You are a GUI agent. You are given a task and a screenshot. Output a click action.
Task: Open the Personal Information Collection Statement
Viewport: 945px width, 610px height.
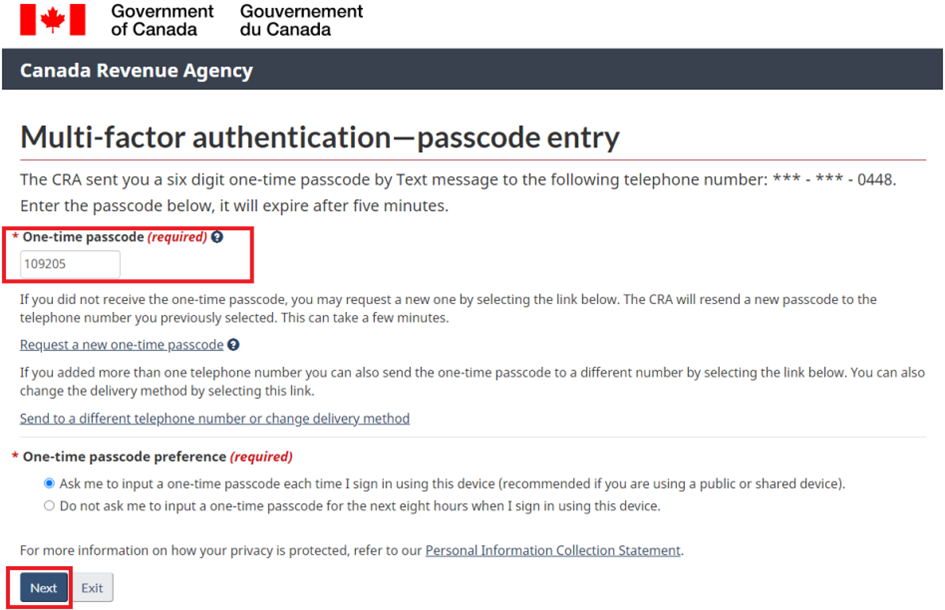point(553,551)
